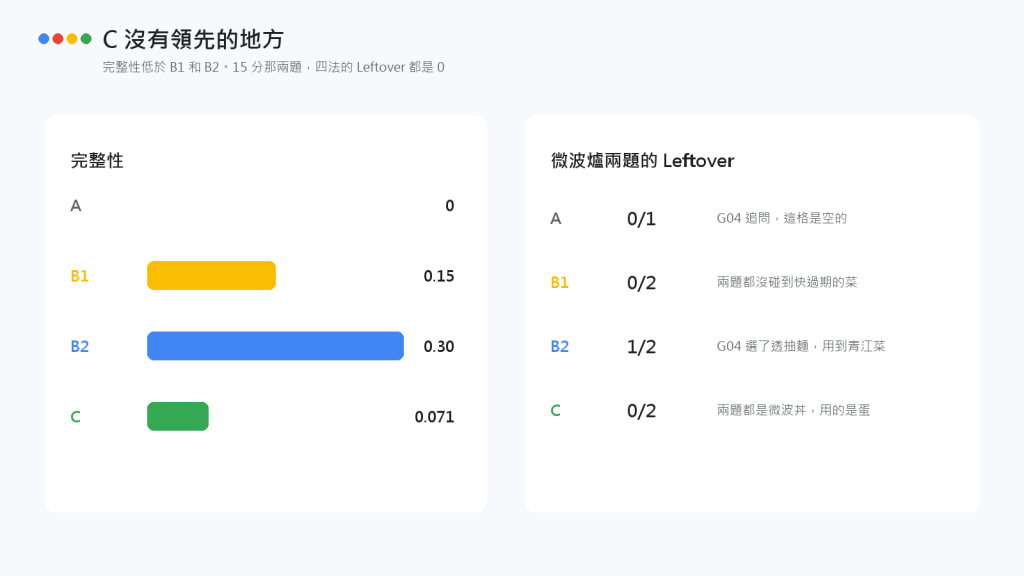Click the 1/2 score for B2
1024x576 pixels.
tap(641, 347)
